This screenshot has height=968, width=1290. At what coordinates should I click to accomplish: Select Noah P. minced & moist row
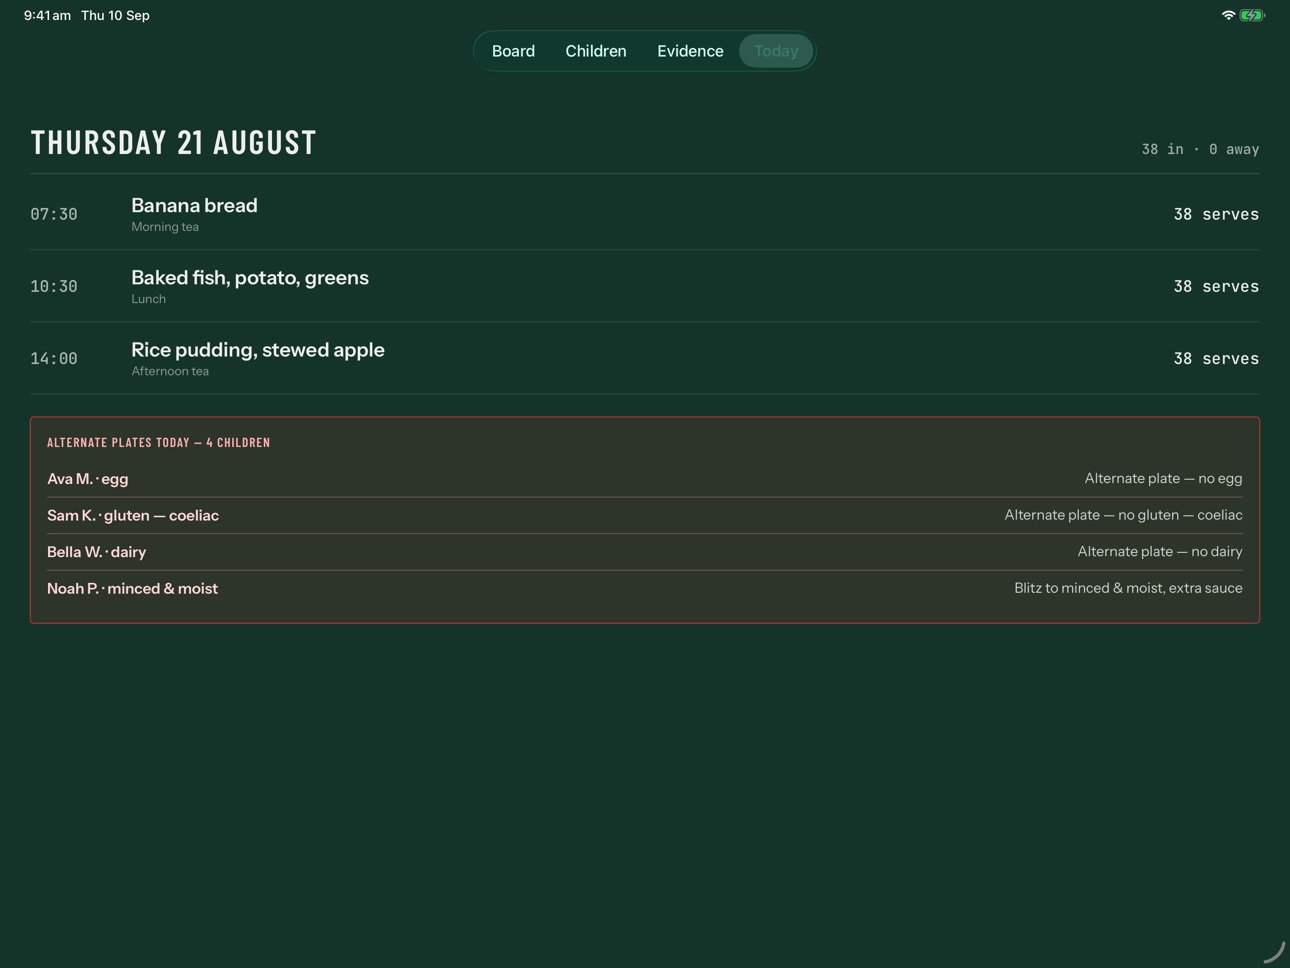coord(645,588)
